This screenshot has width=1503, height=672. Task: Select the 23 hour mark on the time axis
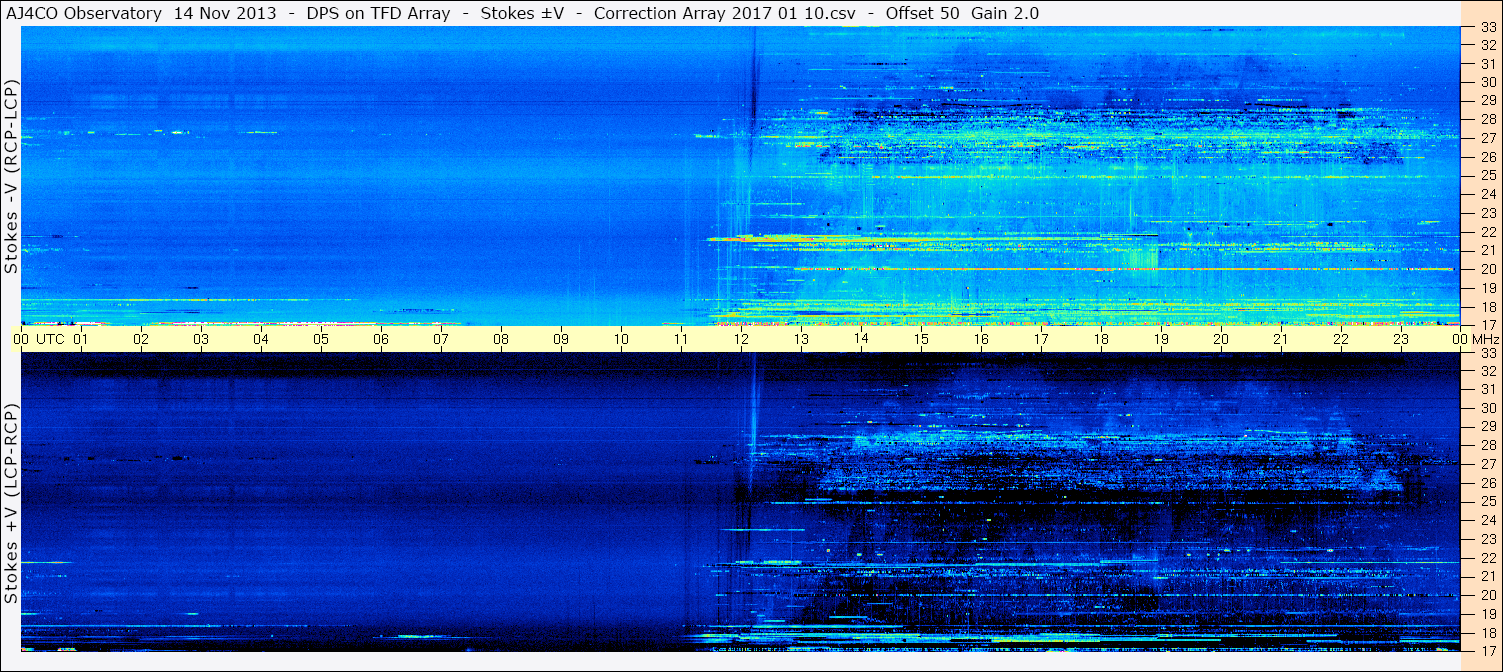coord(1401,339)
